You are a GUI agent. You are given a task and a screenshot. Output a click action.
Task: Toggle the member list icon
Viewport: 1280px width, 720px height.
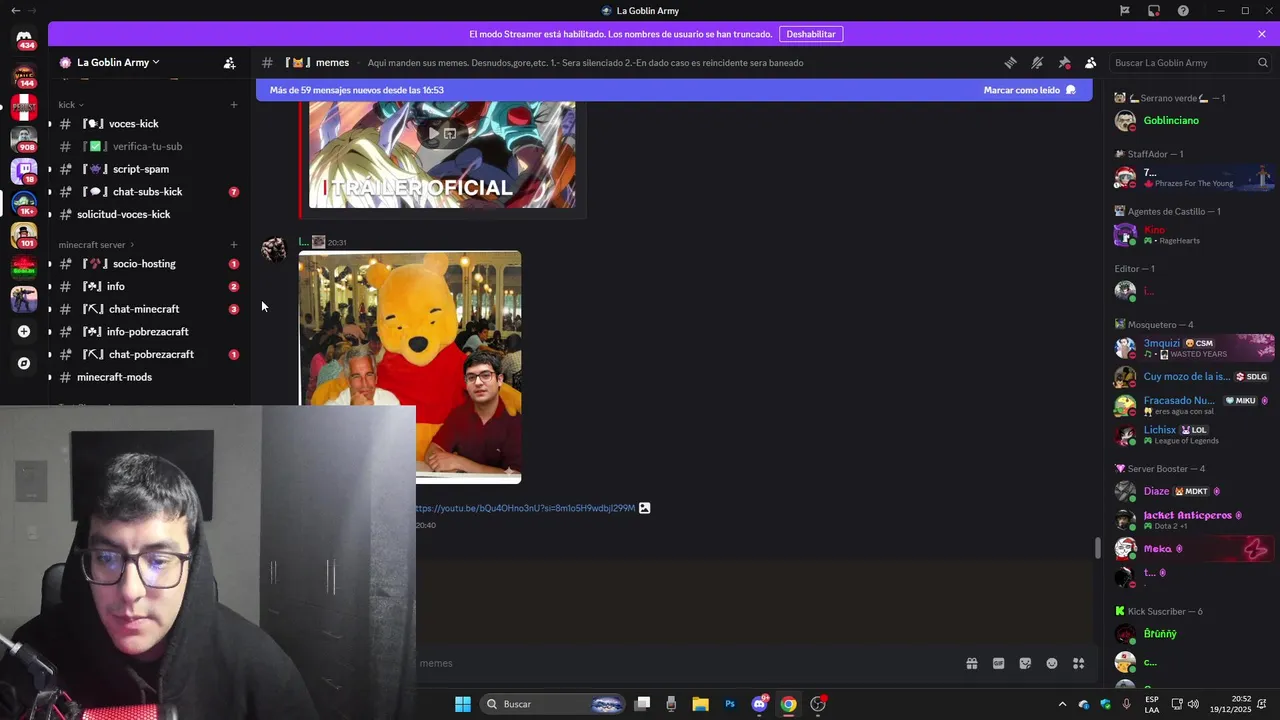tap(1091, 62)
